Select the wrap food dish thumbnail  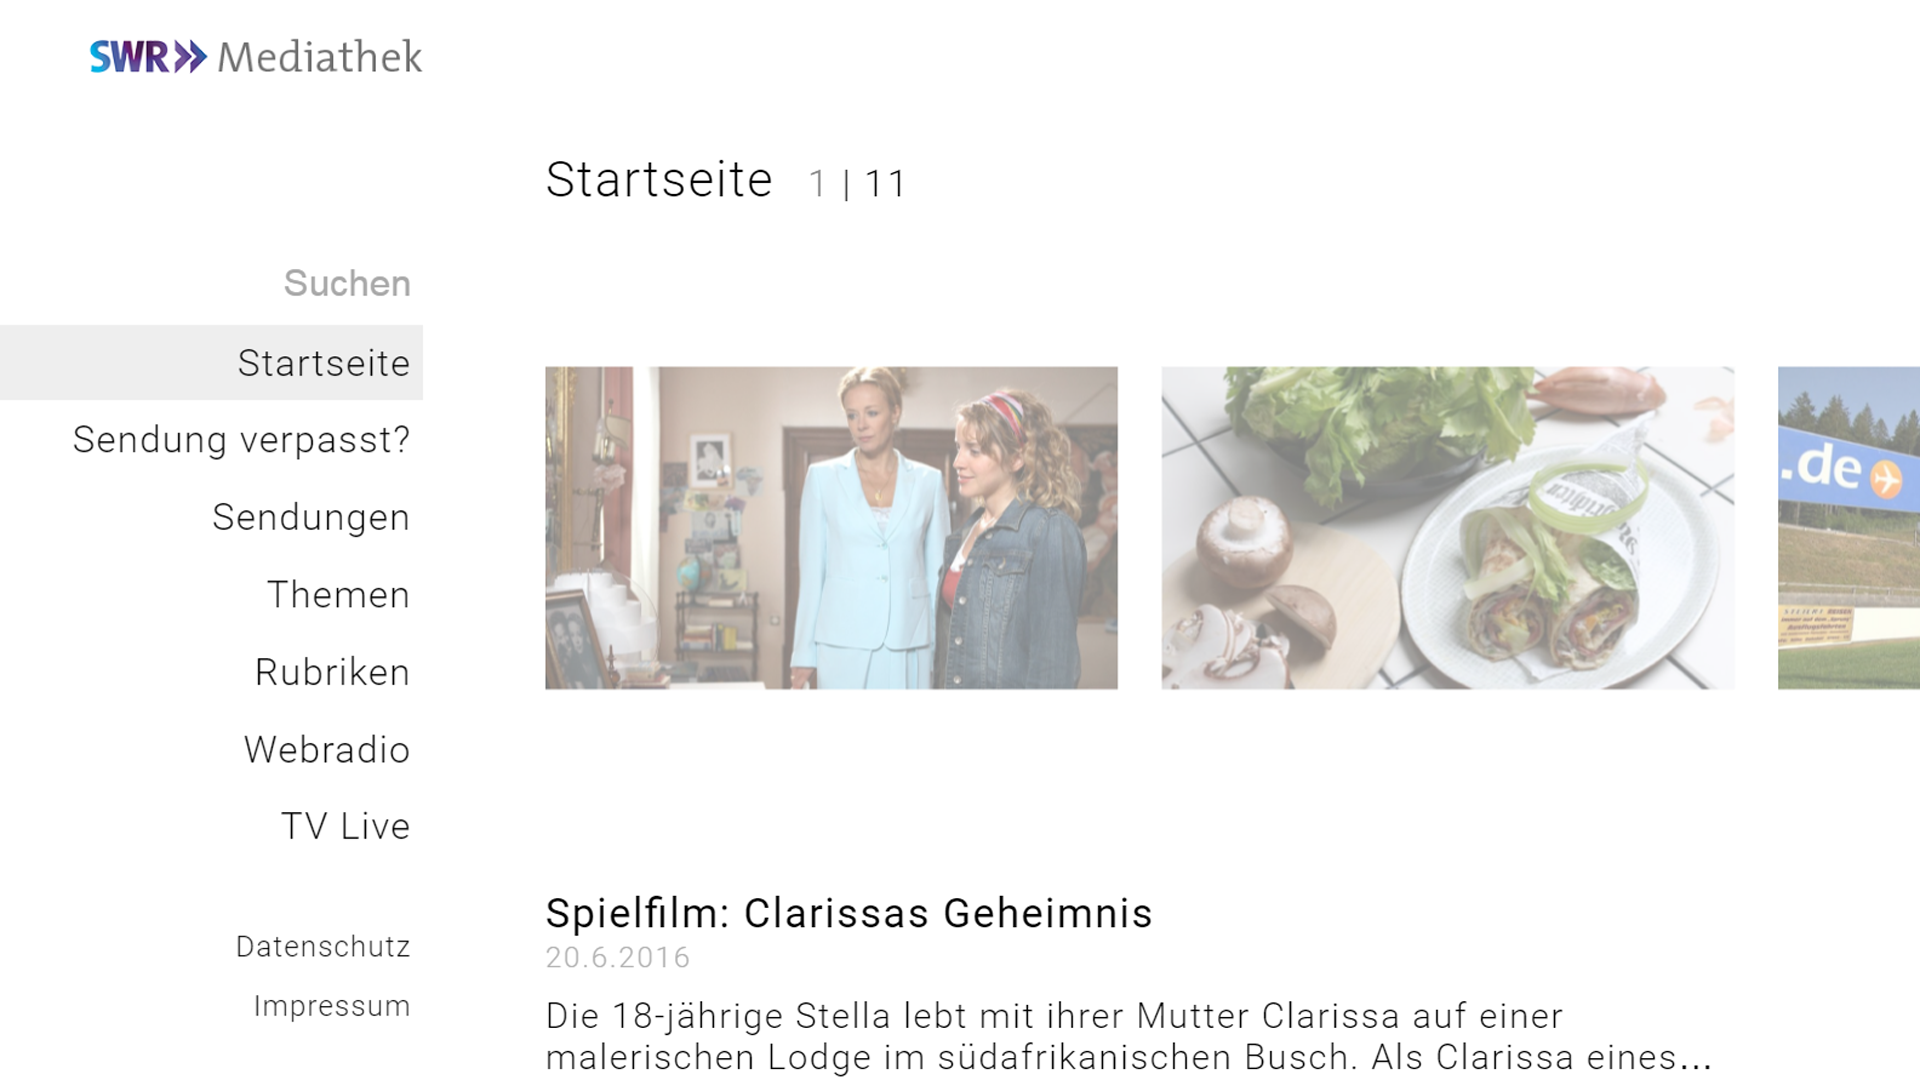click(x=1447, y=528)
